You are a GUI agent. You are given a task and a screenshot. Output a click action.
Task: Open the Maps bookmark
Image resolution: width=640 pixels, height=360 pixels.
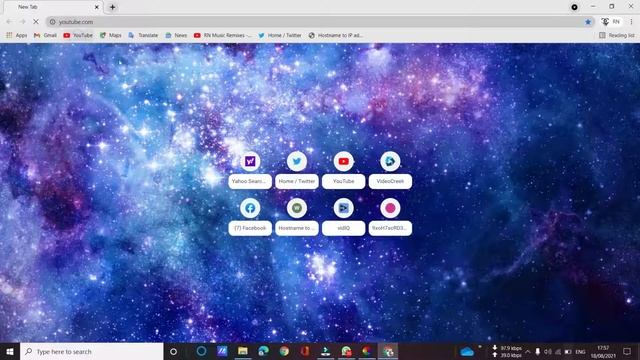point(111,36)
